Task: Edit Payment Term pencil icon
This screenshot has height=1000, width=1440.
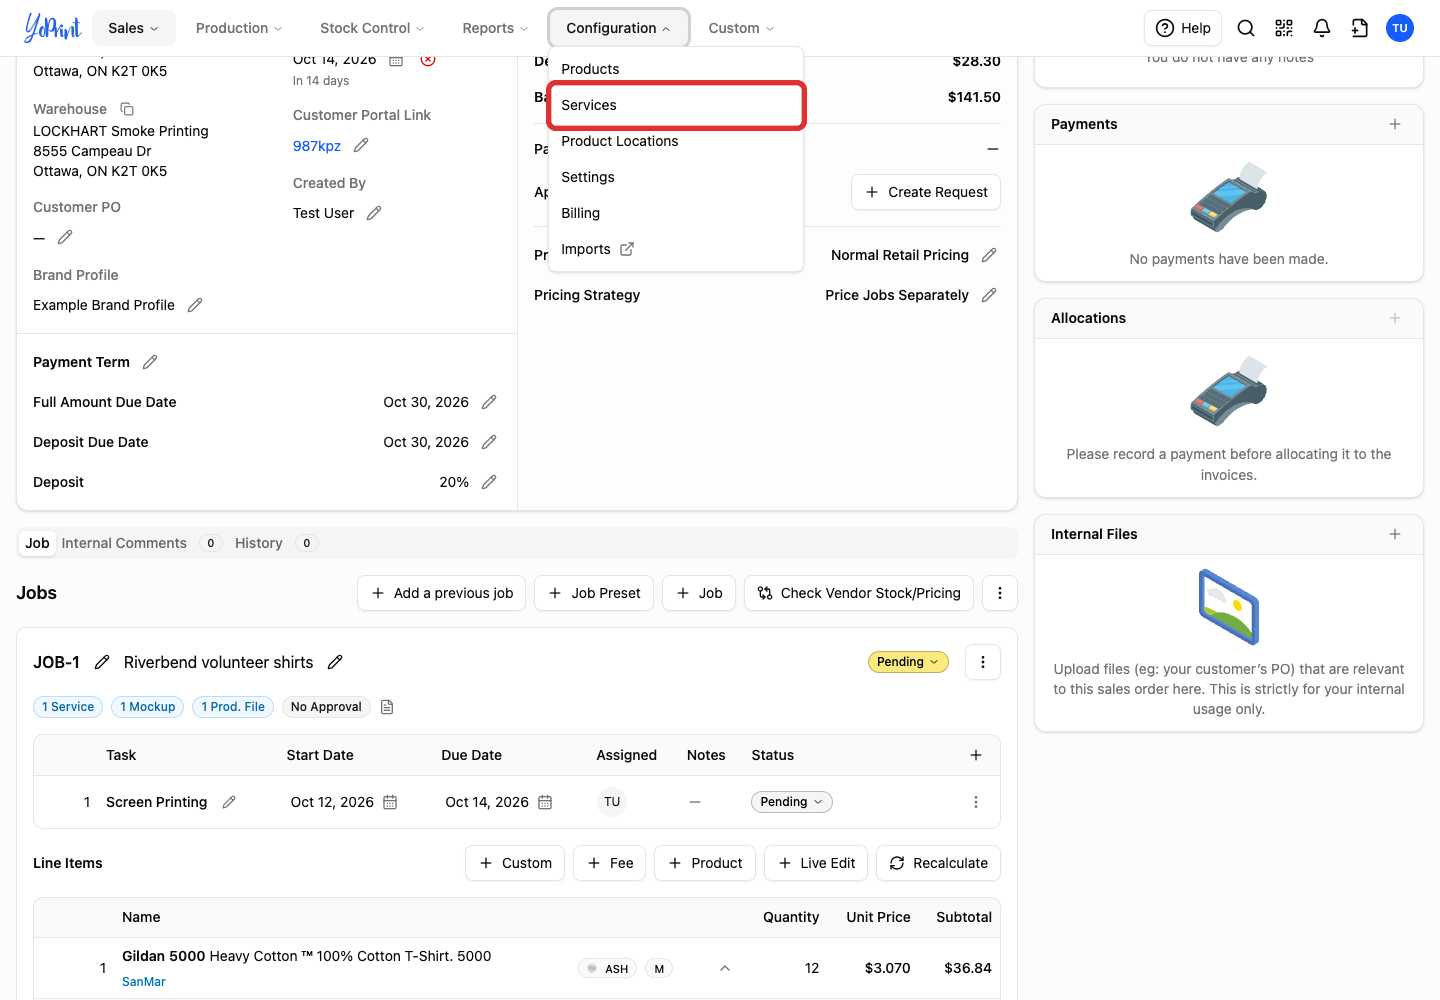Action: [150, 362]
